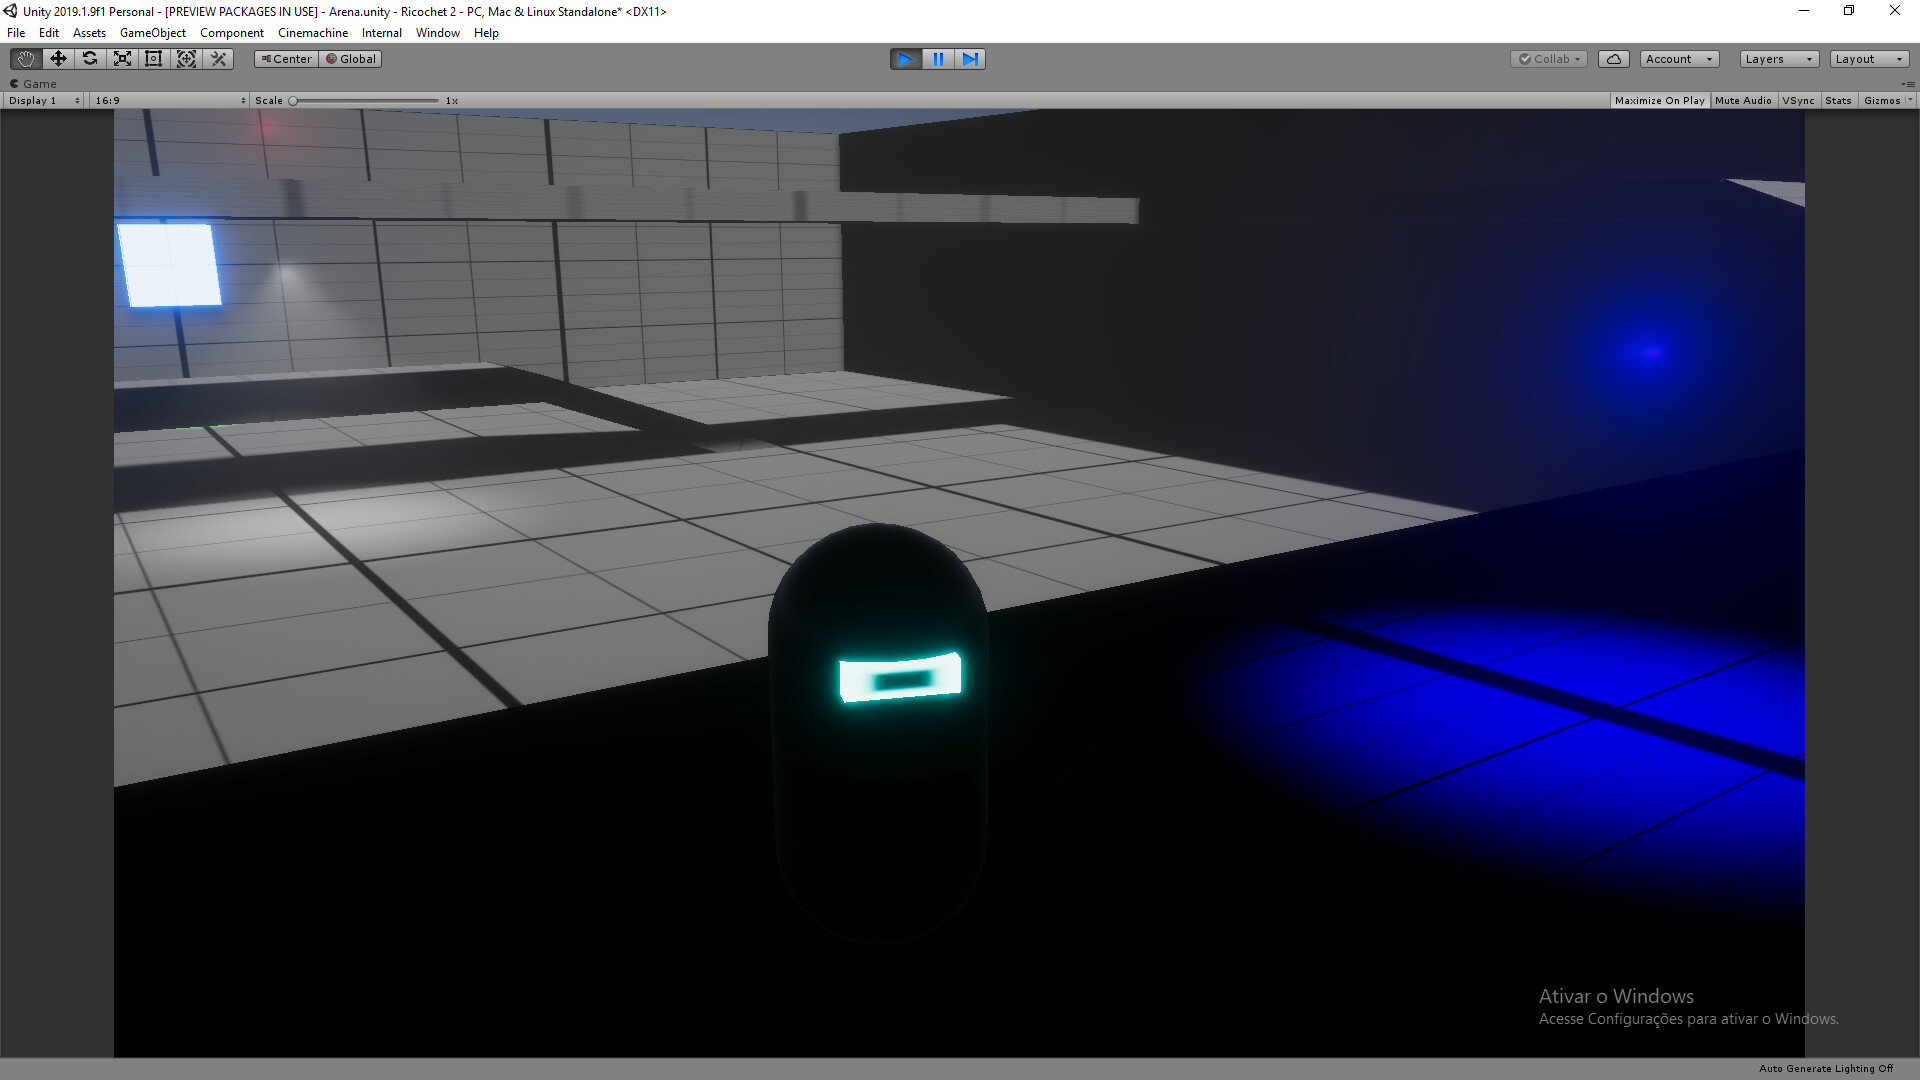Click the Step frame button
The height and width of the screenshot is (1080, 1920).
[970, 59]
